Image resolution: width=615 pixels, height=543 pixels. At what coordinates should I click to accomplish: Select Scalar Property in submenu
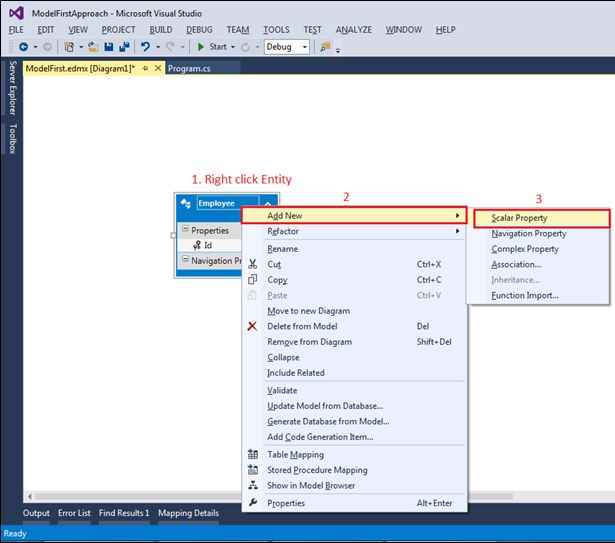(x=542, y=218)
